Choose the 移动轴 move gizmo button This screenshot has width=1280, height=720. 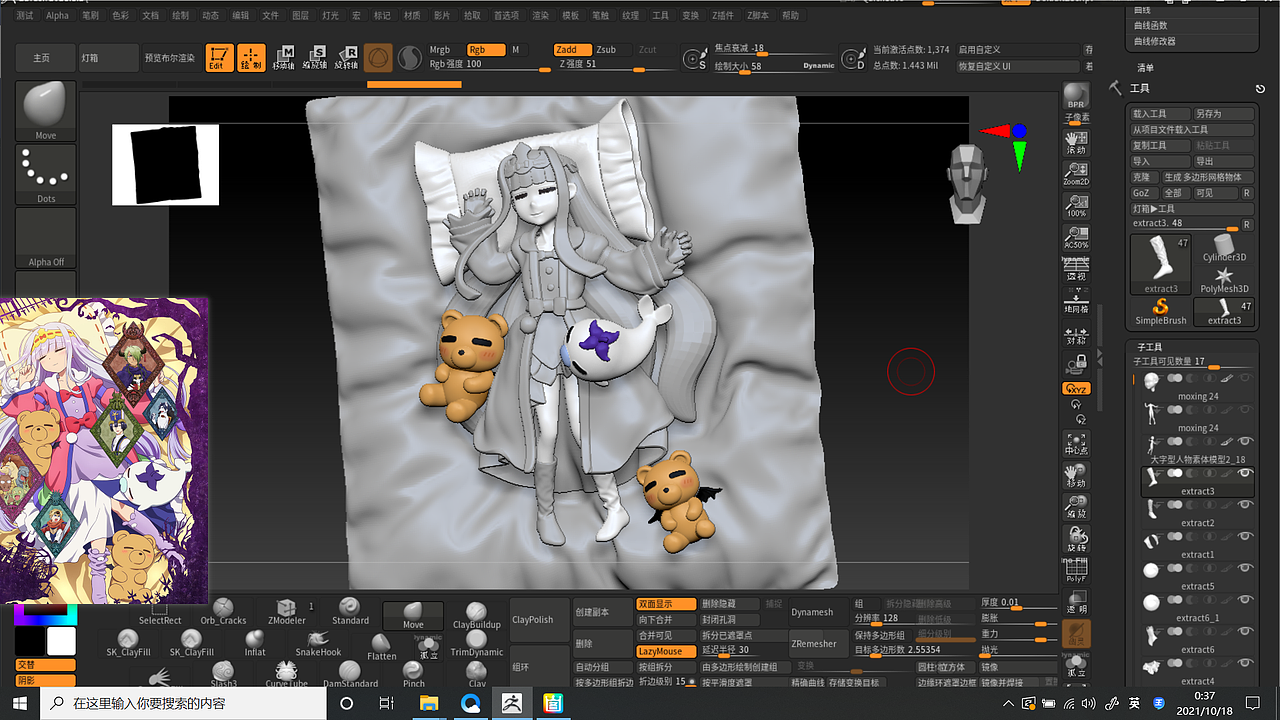tap(284, 58)
